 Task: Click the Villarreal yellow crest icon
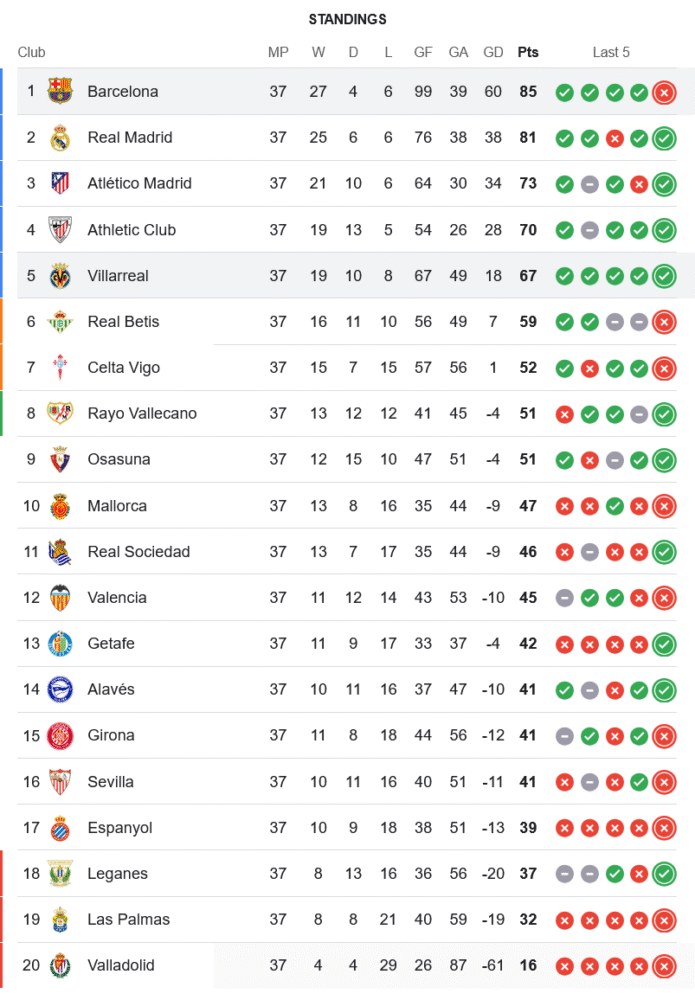tap(60, 275)
